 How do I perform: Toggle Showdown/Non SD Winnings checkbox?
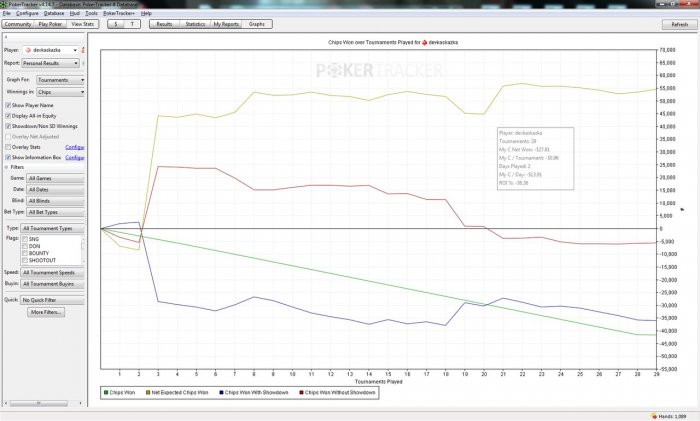coord(8,126)
